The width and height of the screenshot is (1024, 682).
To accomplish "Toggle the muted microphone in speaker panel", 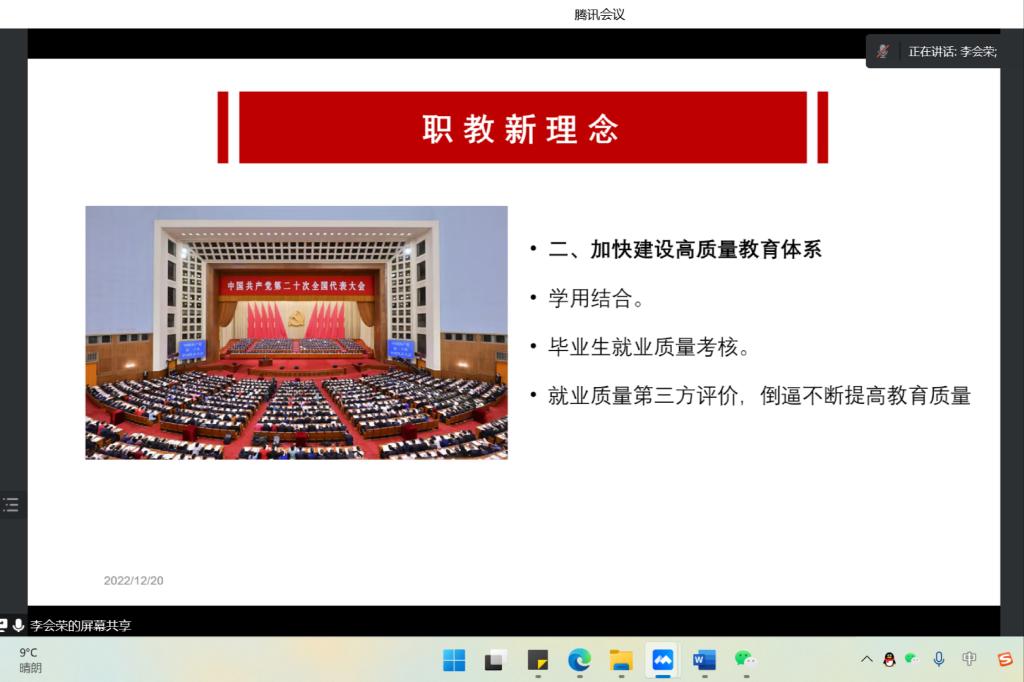I will click(x=883, y=51).
